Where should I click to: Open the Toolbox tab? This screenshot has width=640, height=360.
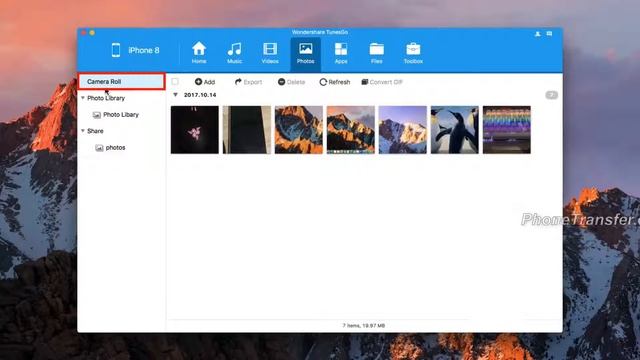point(413,53)
